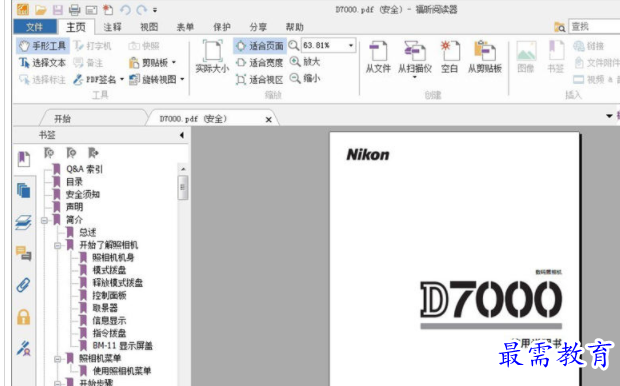The width and height of the screenshot is (620, 386).
Task: Open the layers sidebar icon
Action: coord(24,222)
